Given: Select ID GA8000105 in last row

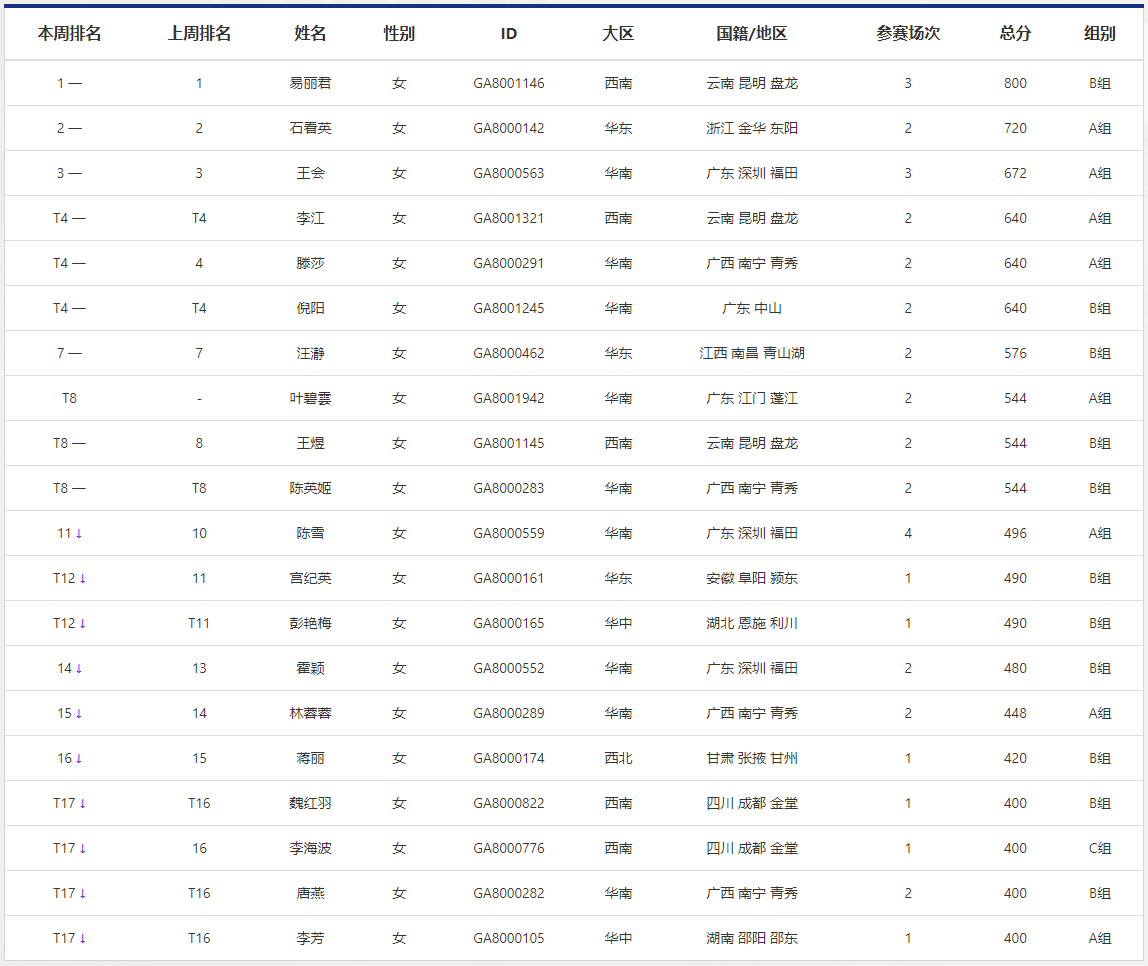Looking at the screenshot, I should click(509, 939).
